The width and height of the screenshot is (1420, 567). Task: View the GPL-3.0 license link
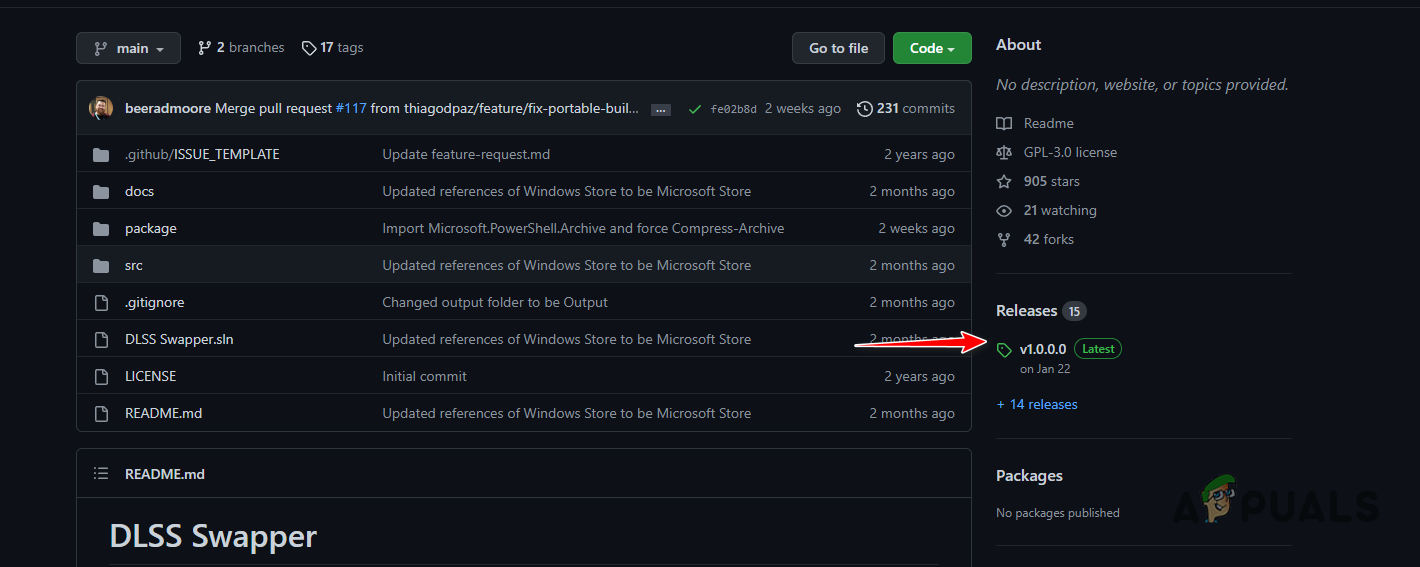[1070, 153]
